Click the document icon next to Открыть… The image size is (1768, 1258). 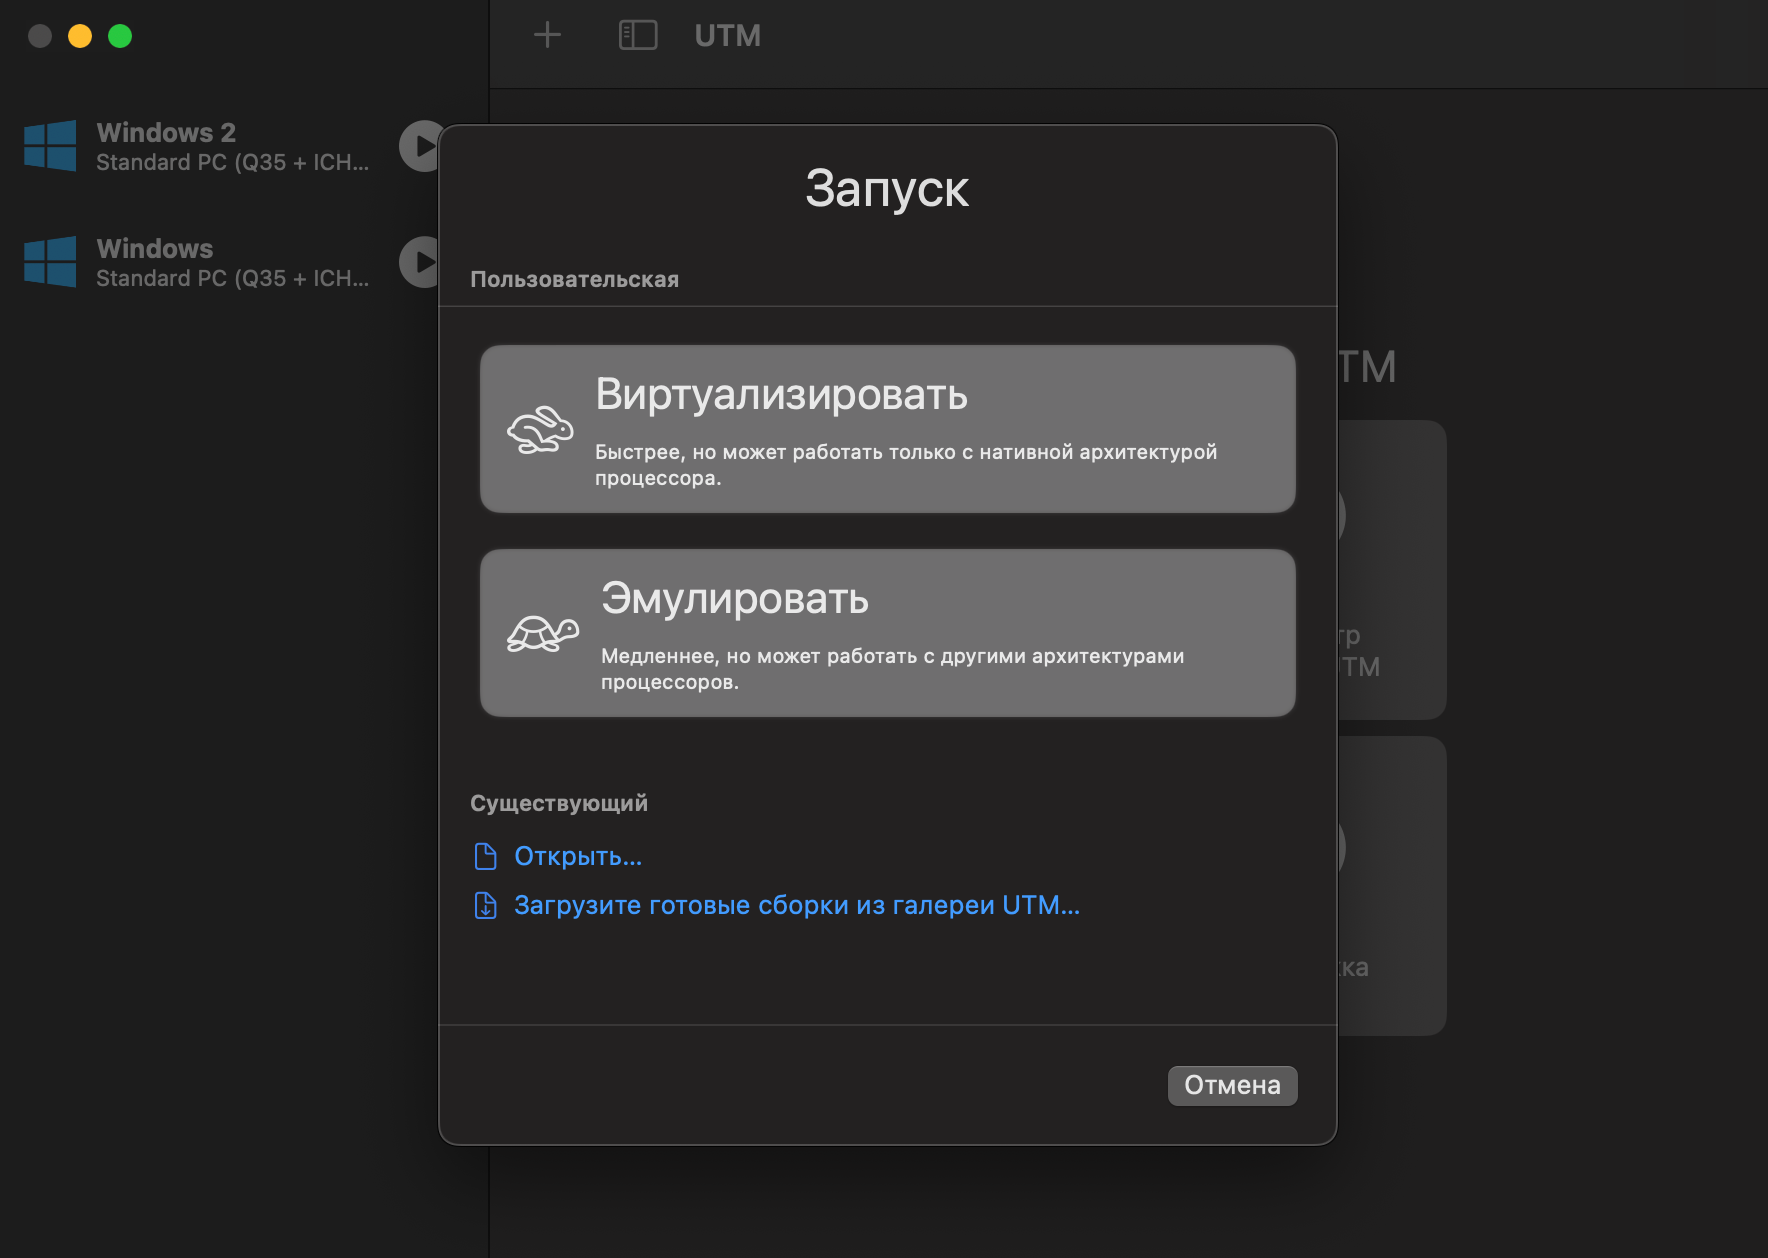485,856
